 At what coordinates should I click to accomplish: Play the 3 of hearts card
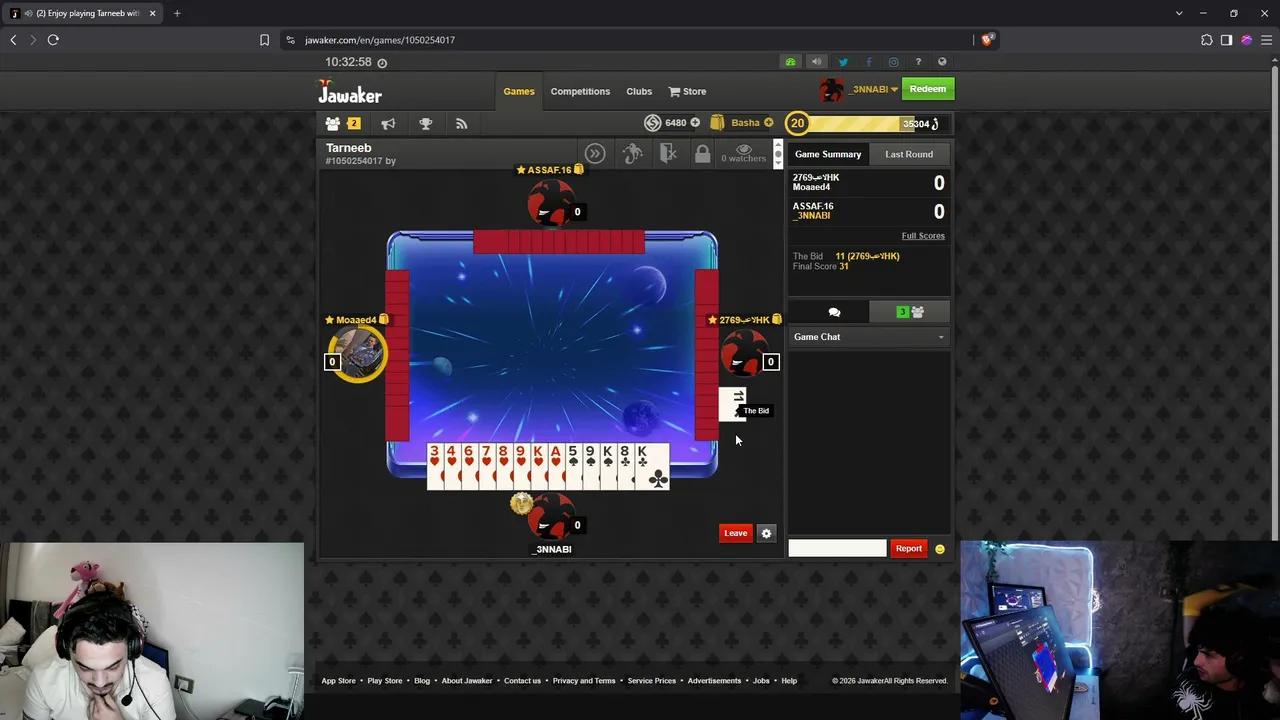coord(435,465)
